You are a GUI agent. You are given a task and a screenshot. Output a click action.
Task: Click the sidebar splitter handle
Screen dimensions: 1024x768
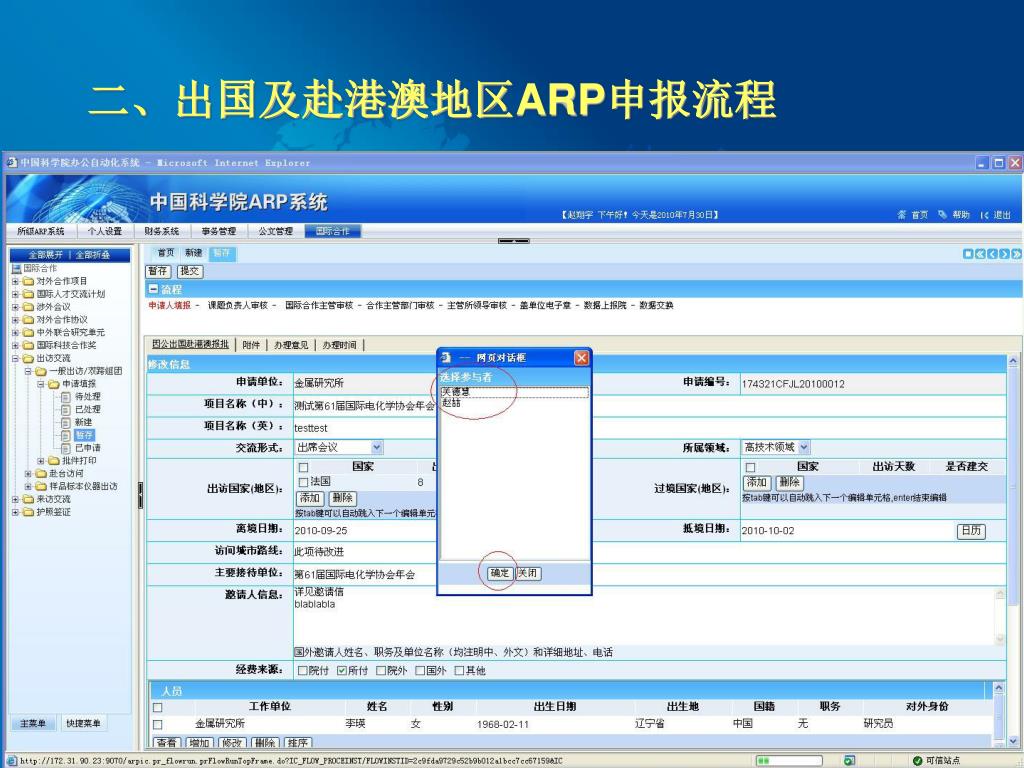tap(140, 496)
